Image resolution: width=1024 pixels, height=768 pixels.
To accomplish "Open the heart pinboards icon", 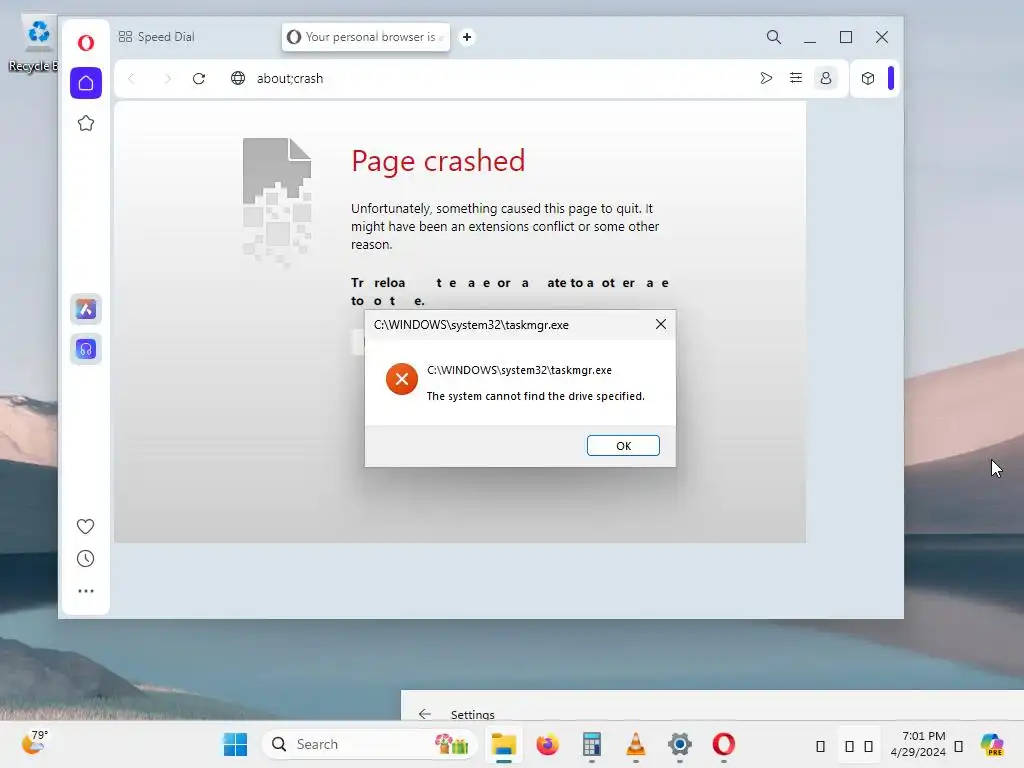I will (86, 526).
